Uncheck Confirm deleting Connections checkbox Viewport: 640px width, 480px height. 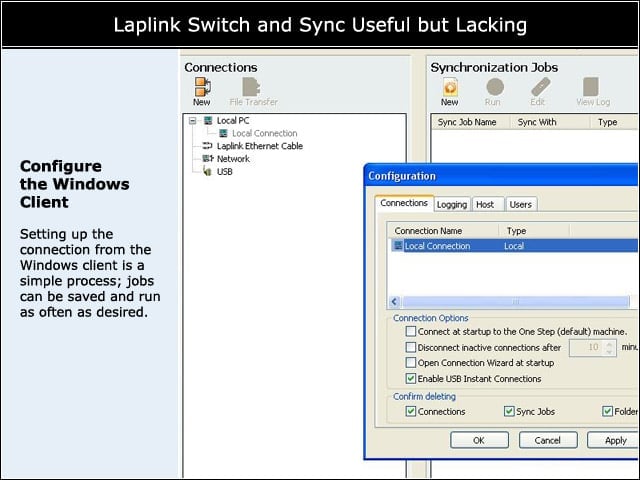click(x=411, y=411)
